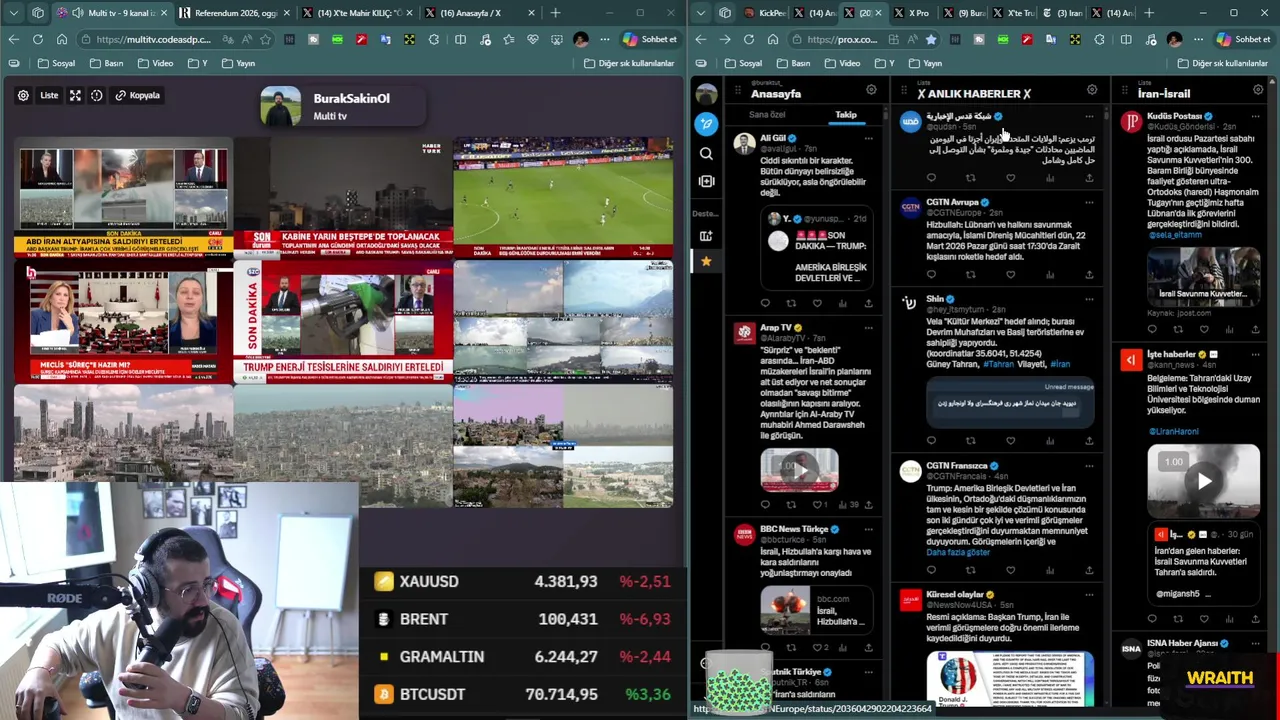Open more menu on Kudüs Postası post
This screenshot has height=720, width=1280.
click(x=1255, y=117)
